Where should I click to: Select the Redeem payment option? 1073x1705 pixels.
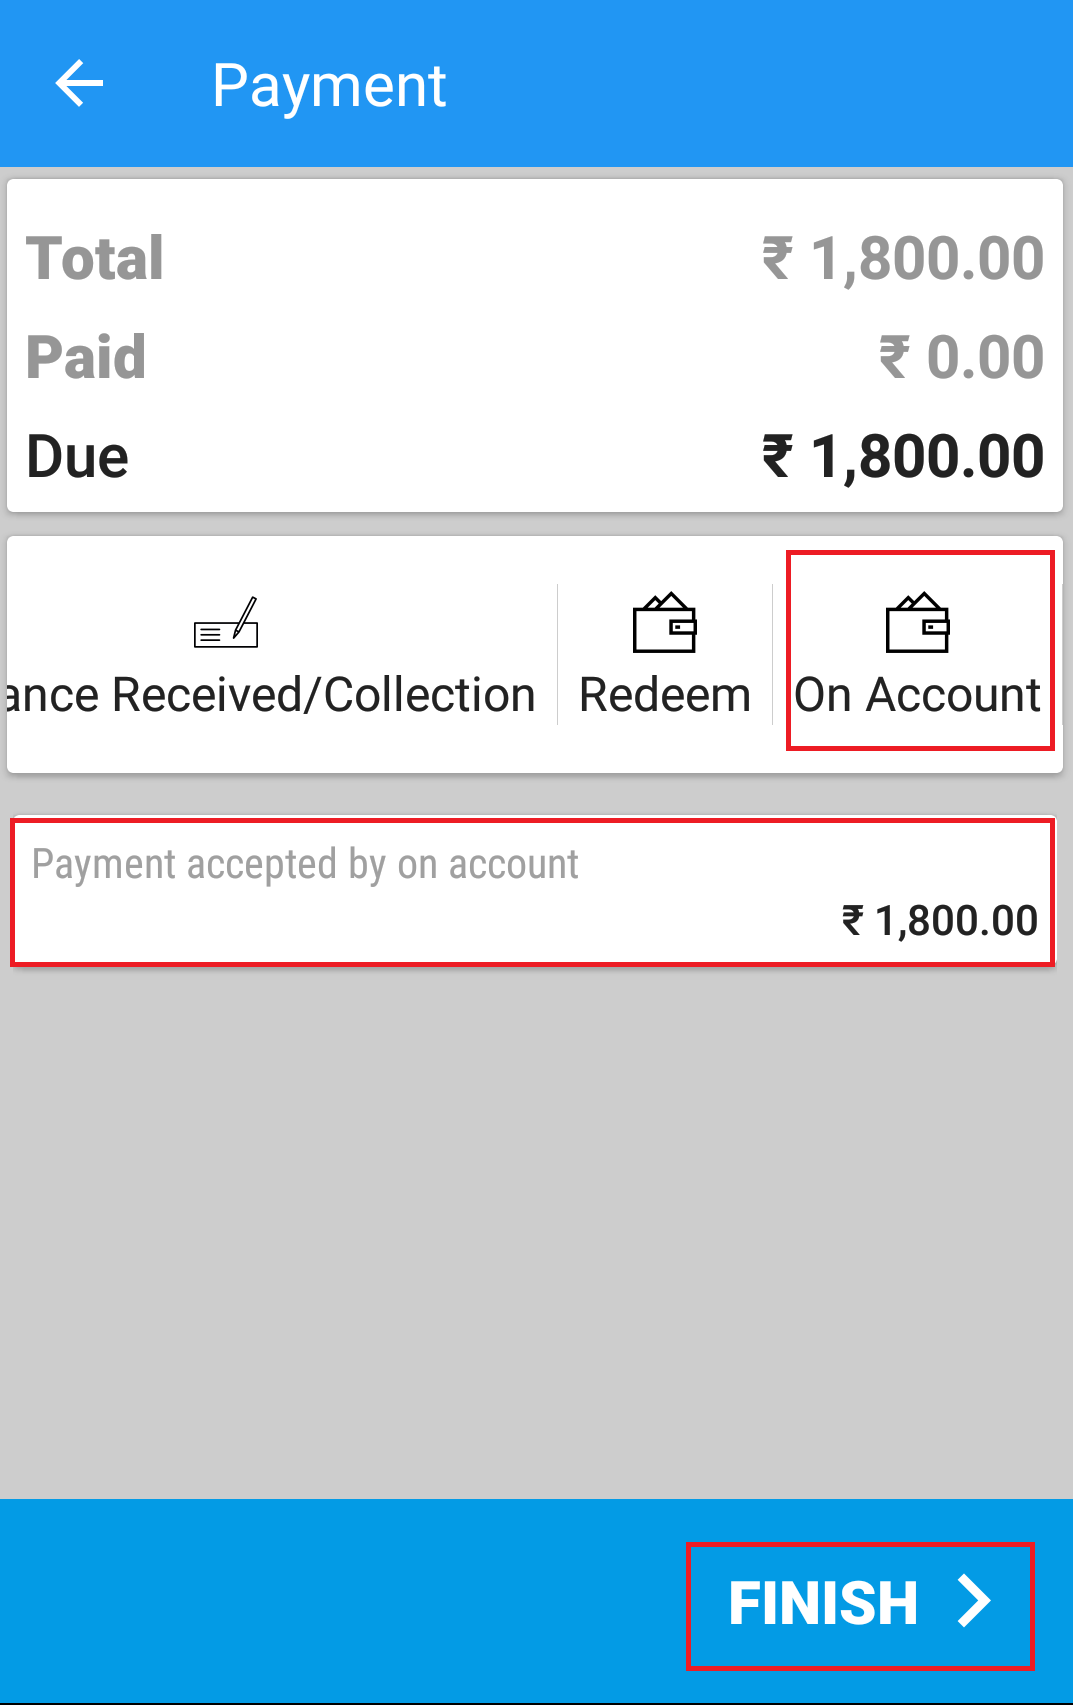pos(665,656)
